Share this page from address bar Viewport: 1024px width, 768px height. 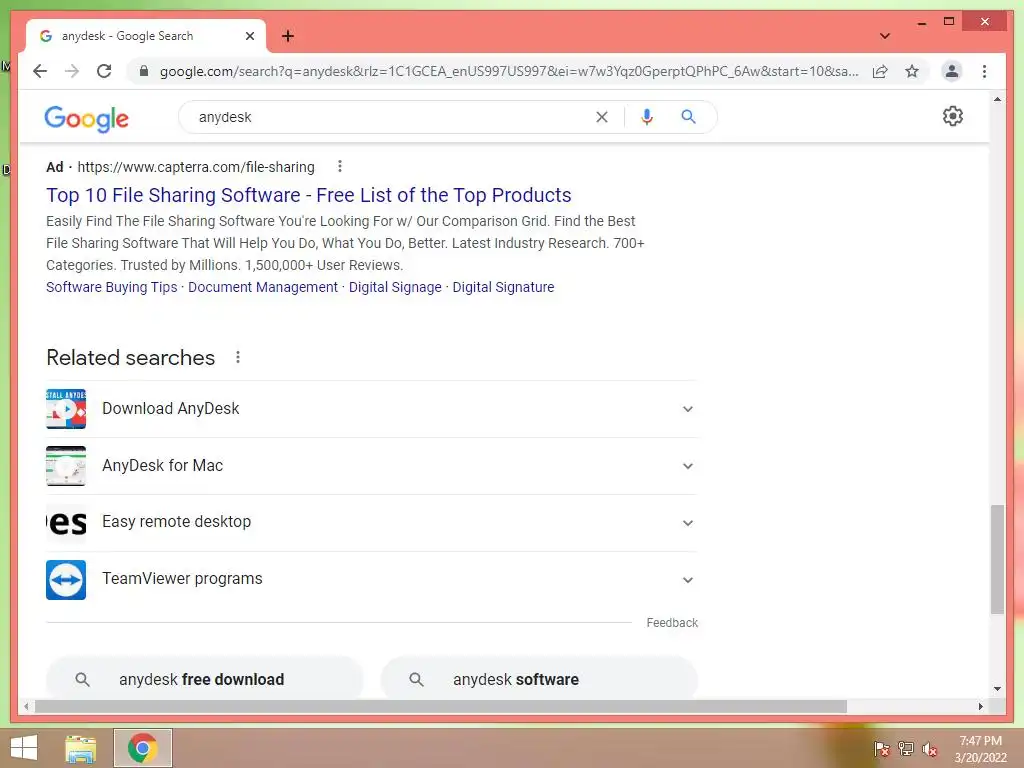click(880, 71)
